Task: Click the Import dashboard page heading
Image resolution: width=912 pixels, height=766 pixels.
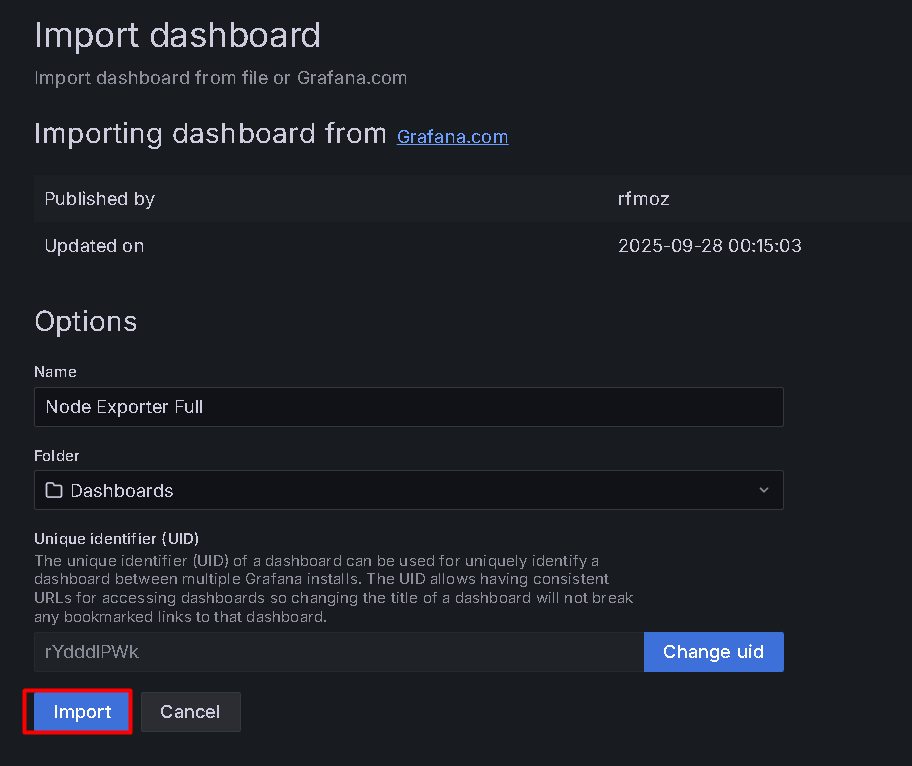Action: point(177,36)
